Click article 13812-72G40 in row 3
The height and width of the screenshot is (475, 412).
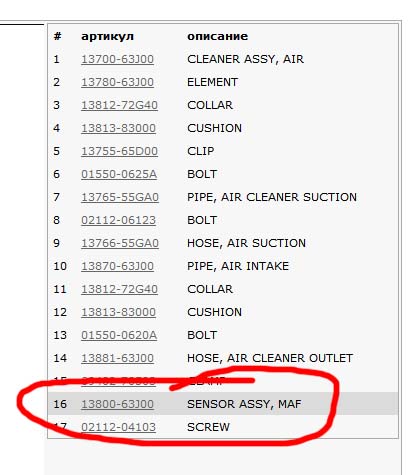pyautogui.click(x=119, y=105)
